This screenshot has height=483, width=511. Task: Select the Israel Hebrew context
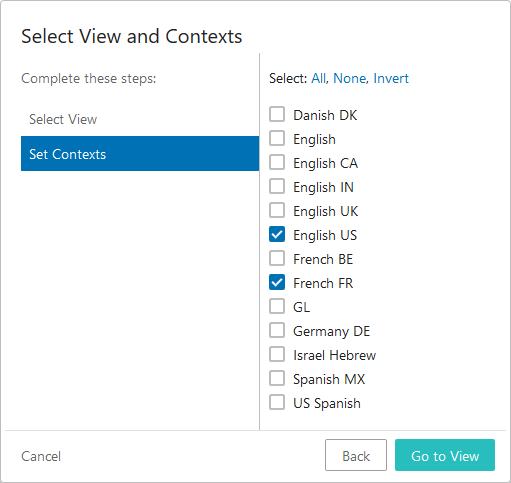click(277, 354)
